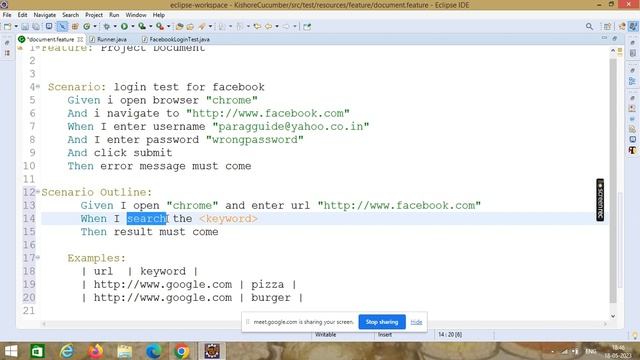Image resolution: width=640 pixels, height=360 pixels.
Task: Open Package Explorer in left sidebar
Action: (x=7, y=53)
